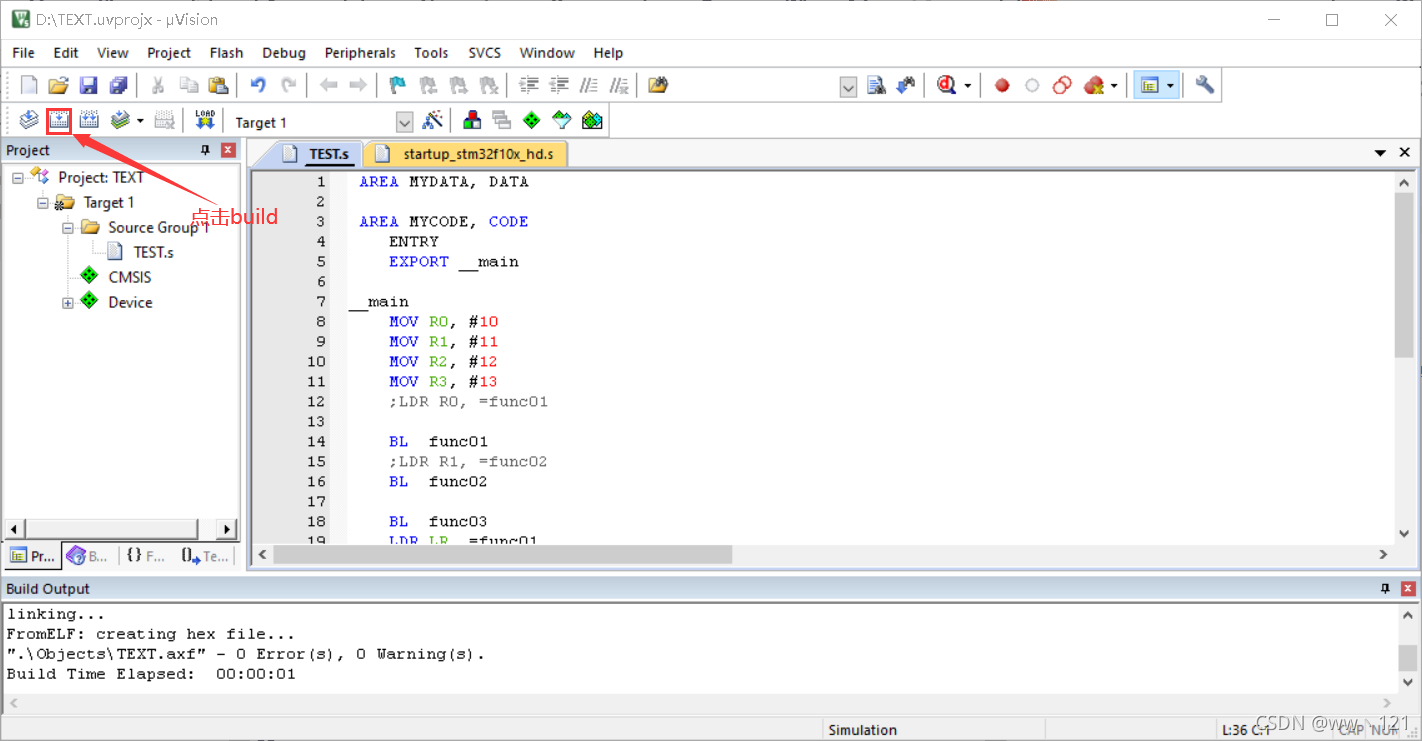Create a new file from toolbar
Viewport: 1422px width, 741px height.
(x=29, y=85)
